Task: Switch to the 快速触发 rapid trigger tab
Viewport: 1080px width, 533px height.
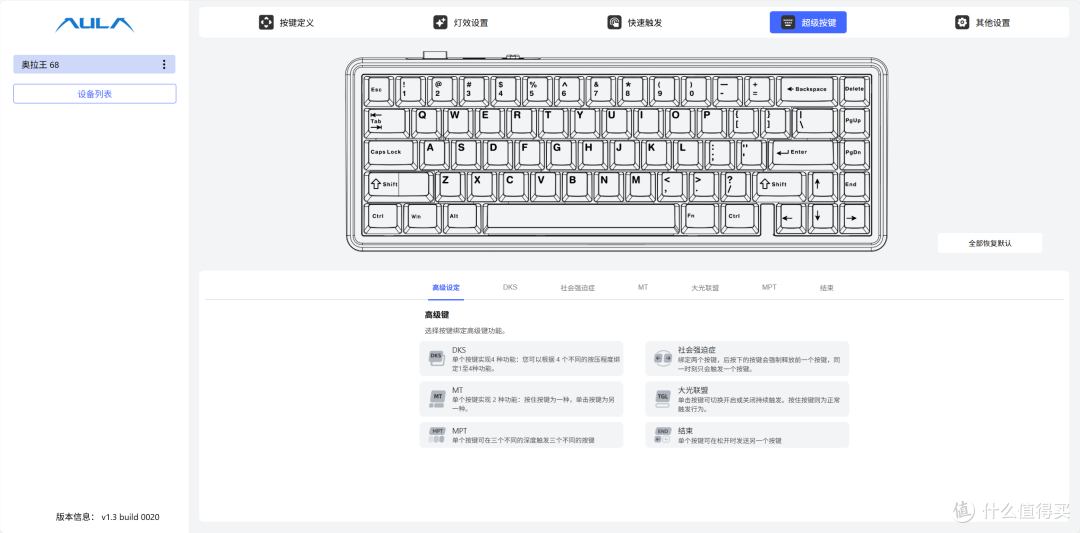Action: (x=634, y=23)
